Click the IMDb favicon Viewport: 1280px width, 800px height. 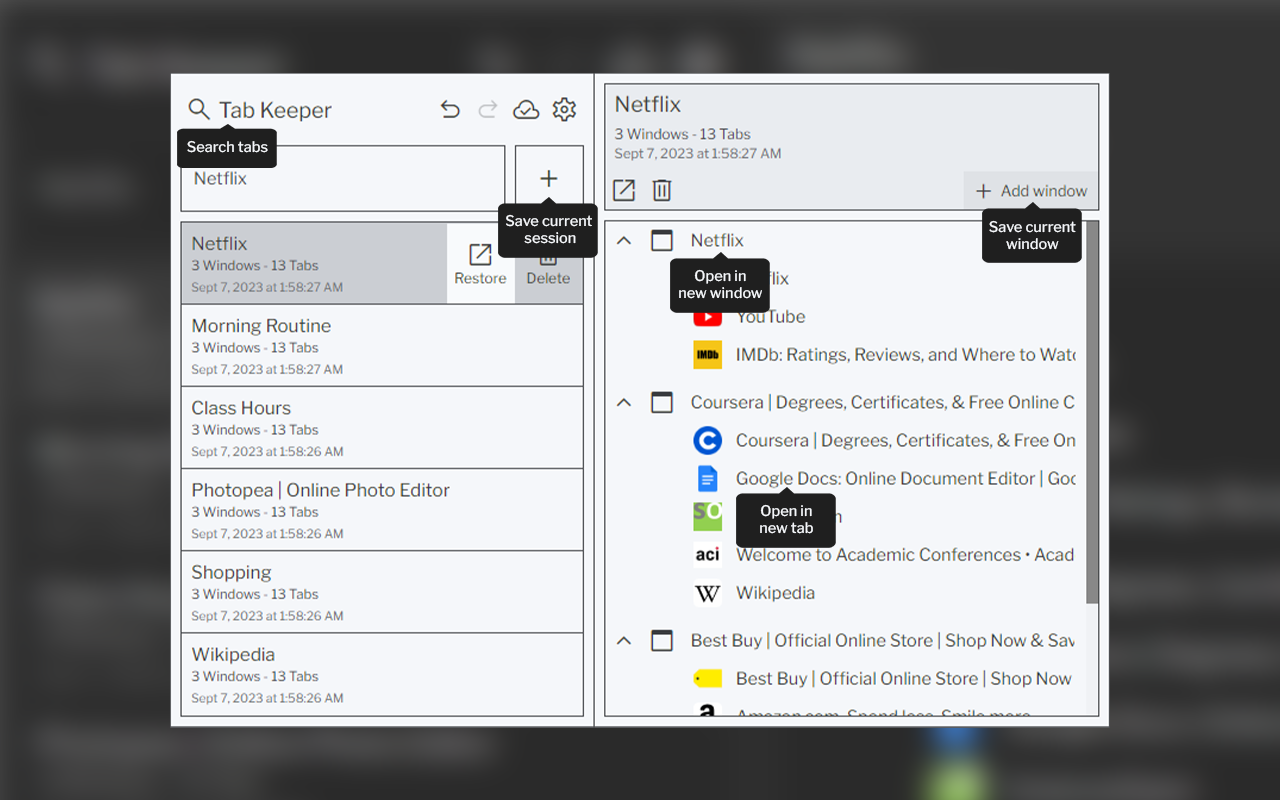pos(707,355)
